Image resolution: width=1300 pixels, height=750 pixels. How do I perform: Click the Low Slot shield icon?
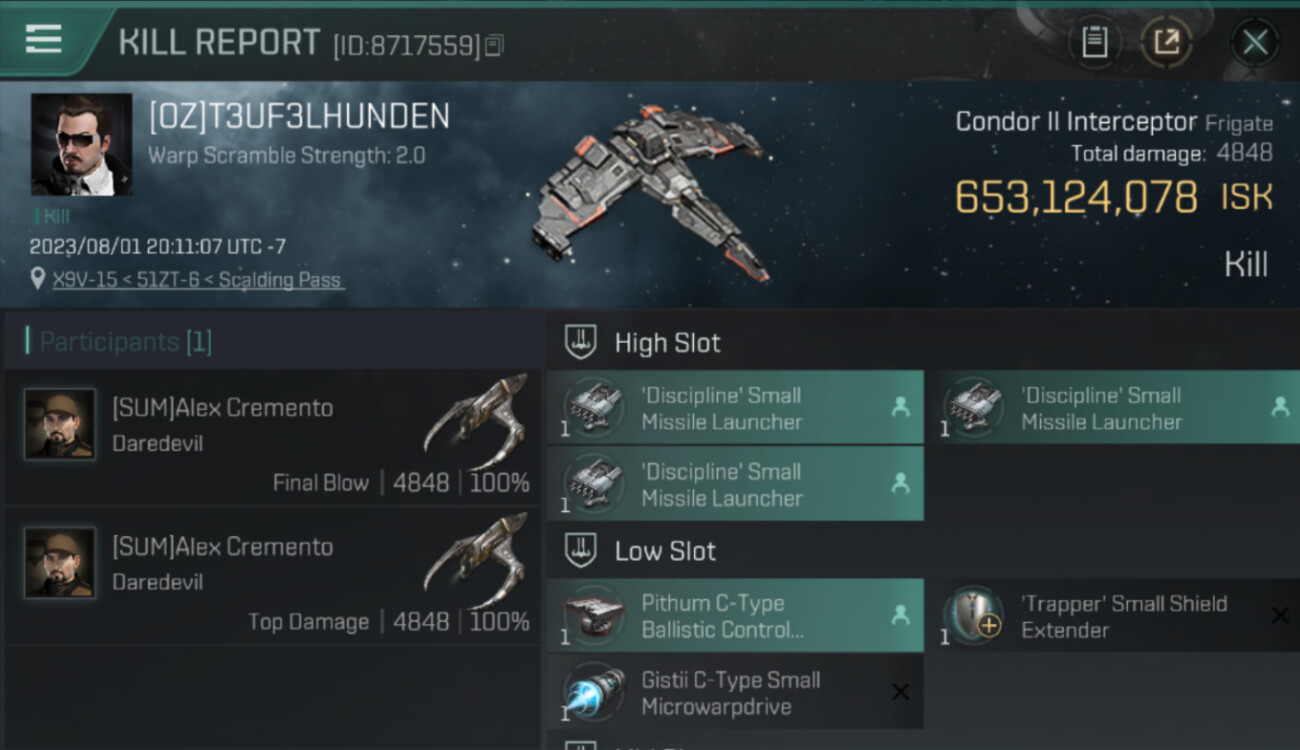point(581,550)
